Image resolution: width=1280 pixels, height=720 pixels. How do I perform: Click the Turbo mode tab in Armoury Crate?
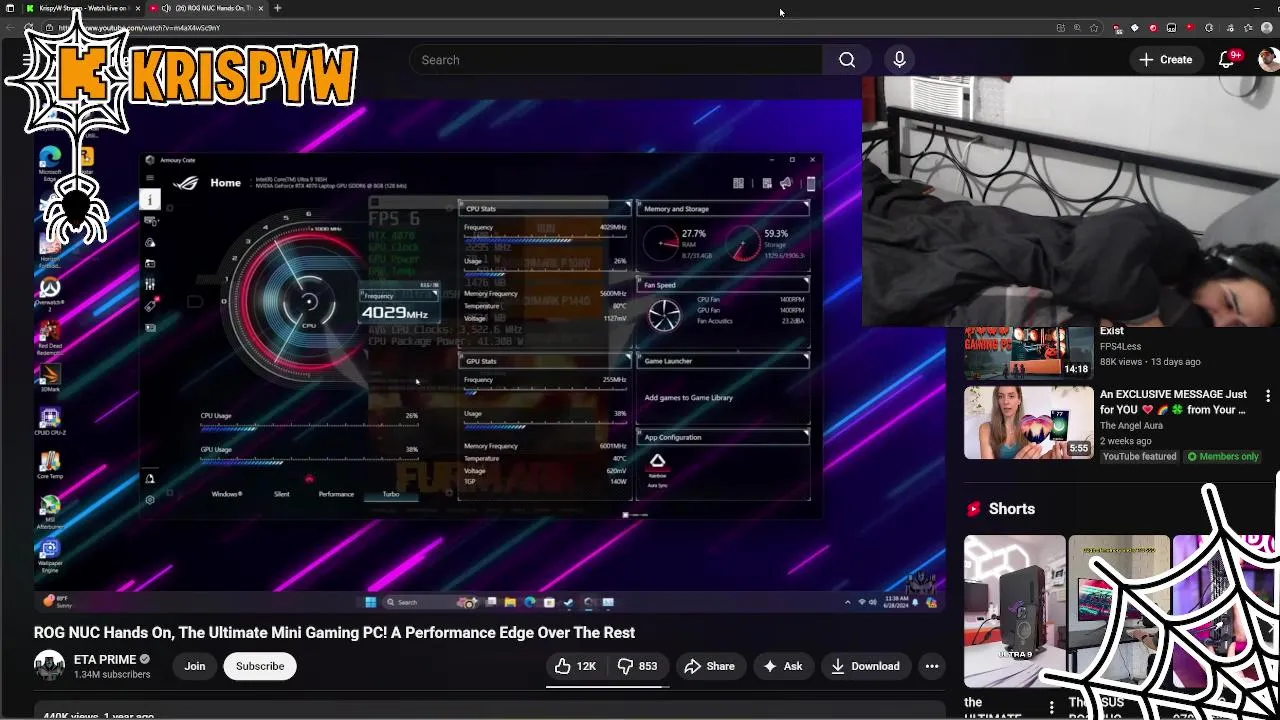point(391,494)
